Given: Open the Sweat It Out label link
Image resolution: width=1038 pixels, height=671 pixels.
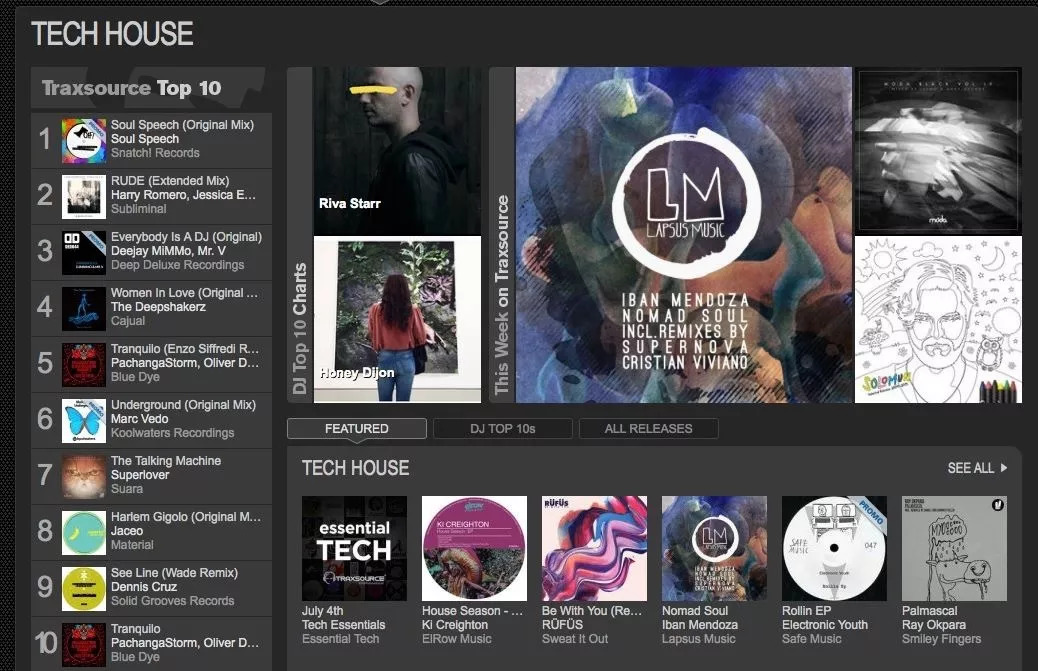Looking at the screenshot, I should tap(575, 639).
